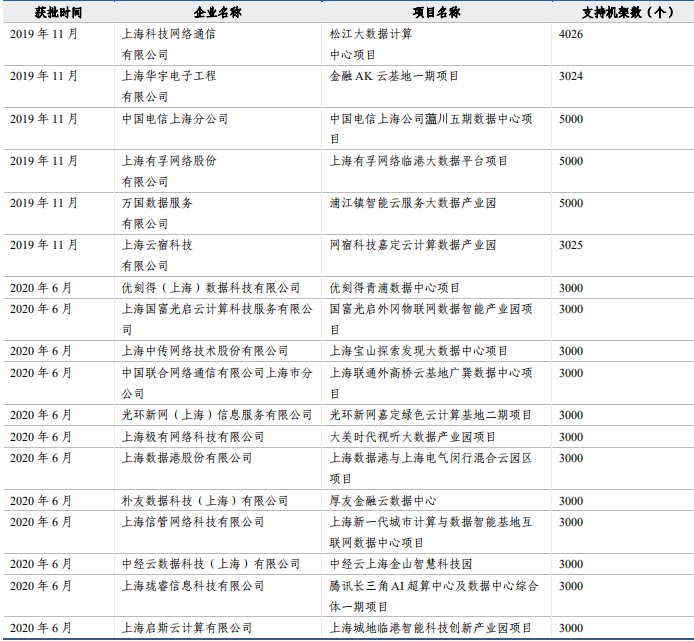Viewport: 694px width, 641px height.
Task: Click 上海城地临港智能科技创新产业园项目
Action: (430, 628)
